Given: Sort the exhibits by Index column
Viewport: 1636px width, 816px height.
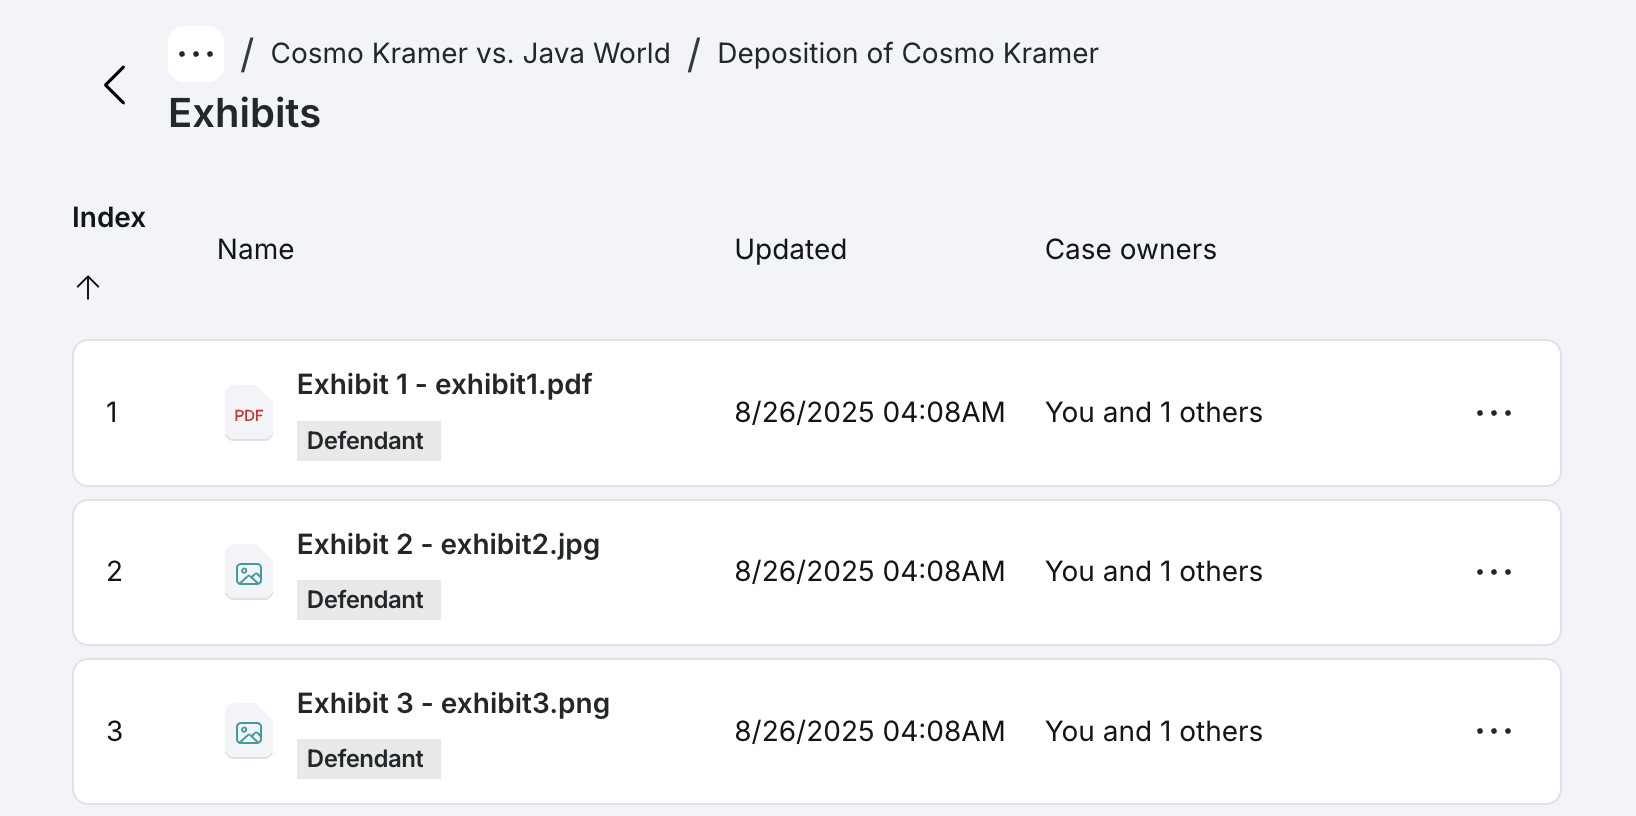Looking at the screenshot, I should 109,217.
